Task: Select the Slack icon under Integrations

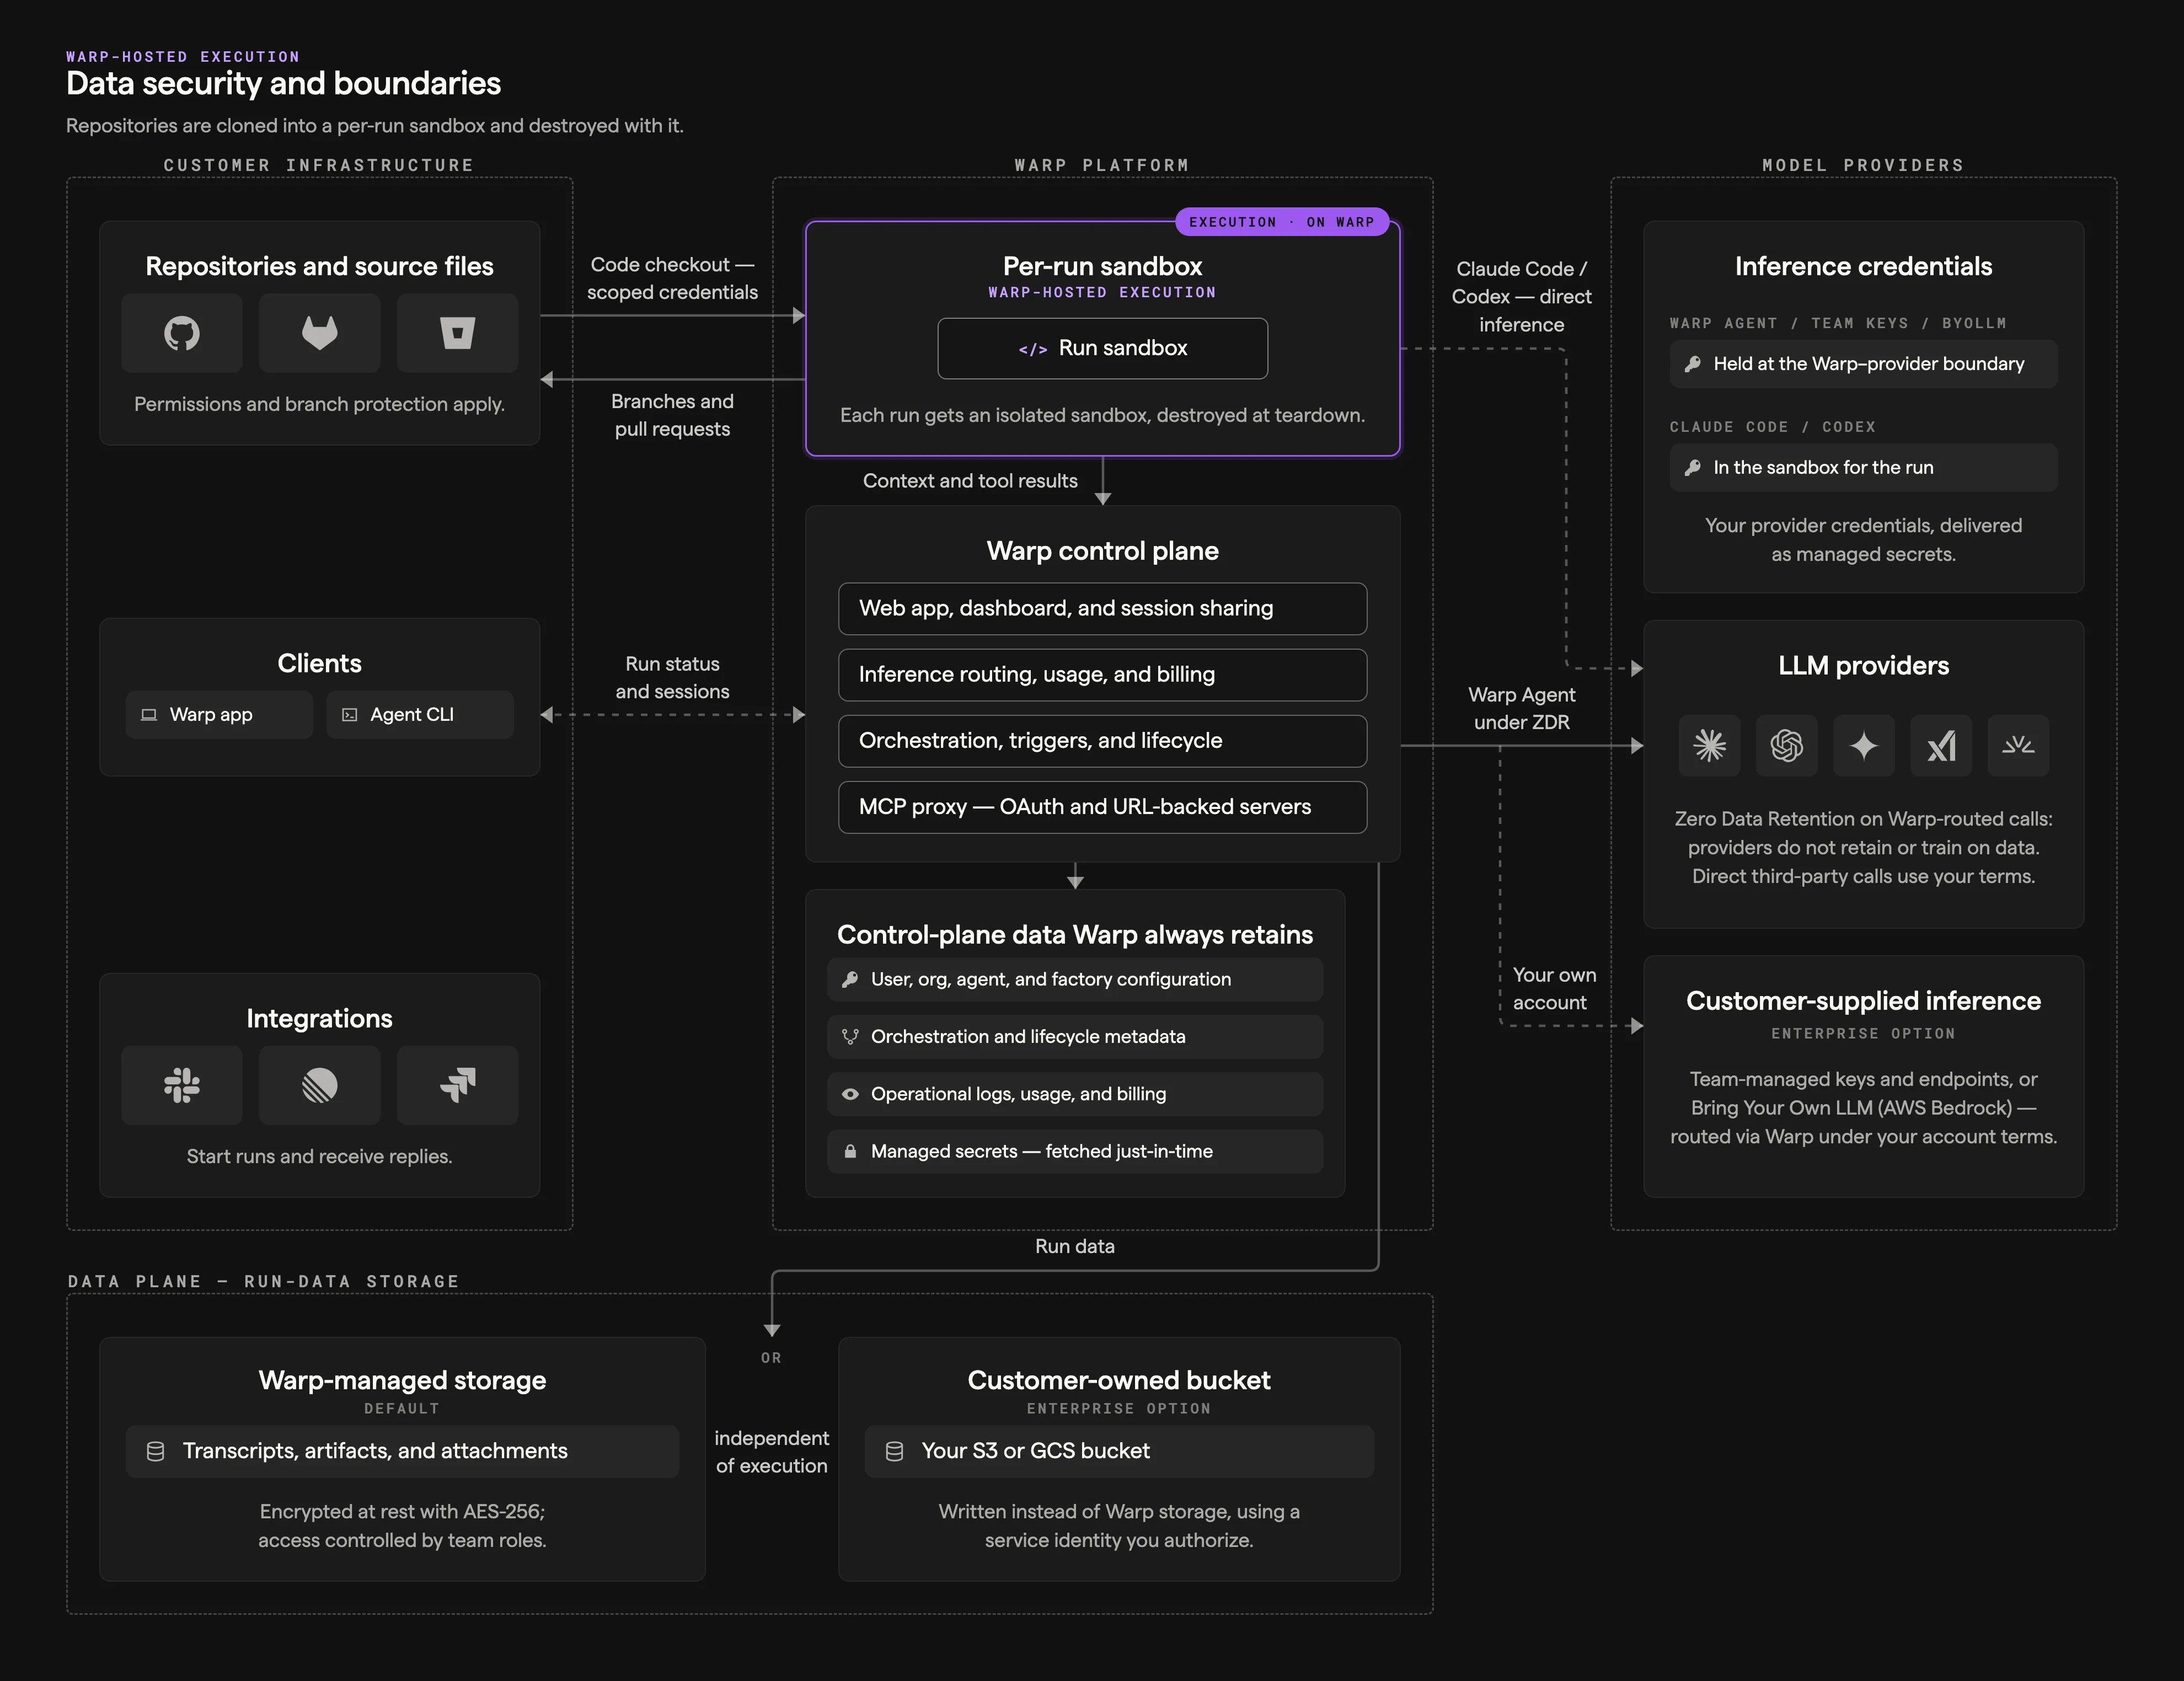Action: click(x=182, y=1085)
